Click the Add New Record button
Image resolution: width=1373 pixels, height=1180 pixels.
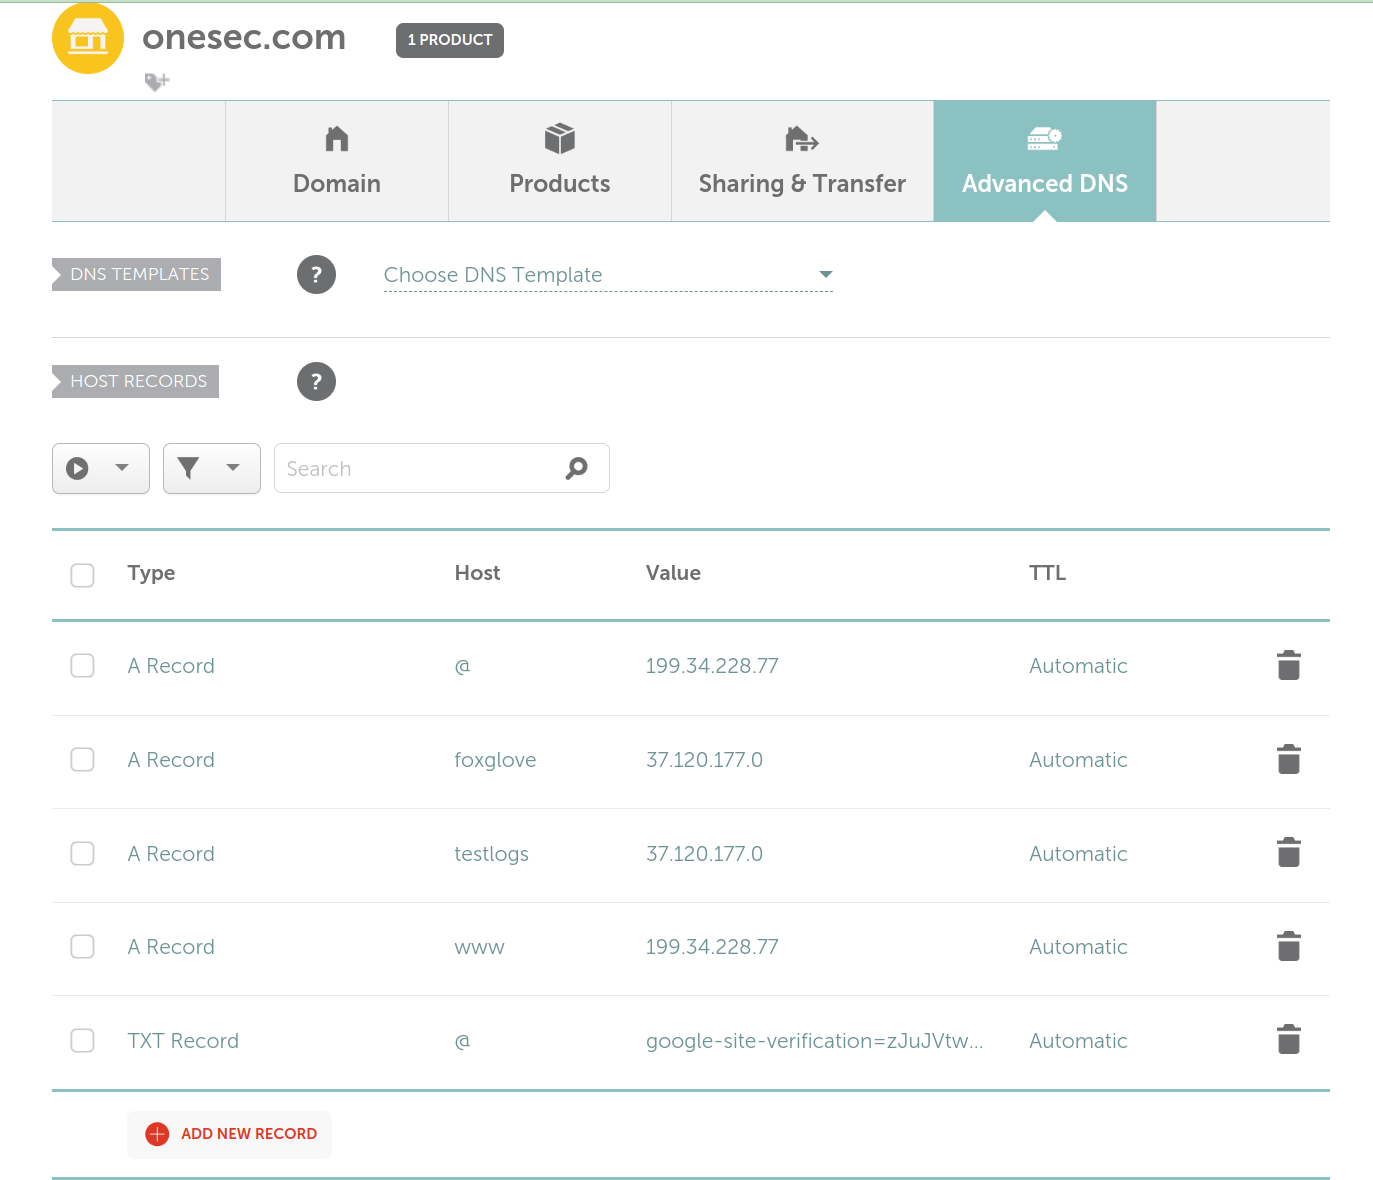(x=231, y=1134)
